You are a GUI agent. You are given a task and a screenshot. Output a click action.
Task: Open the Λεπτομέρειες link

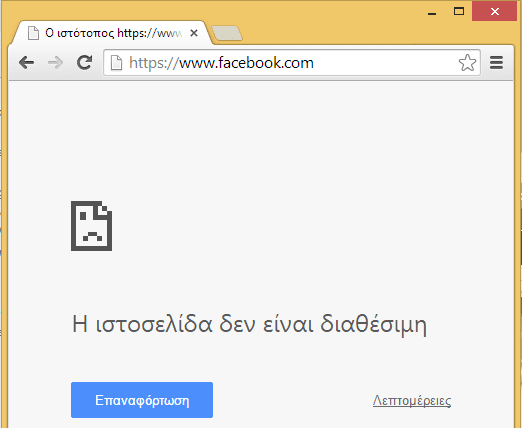412,400
